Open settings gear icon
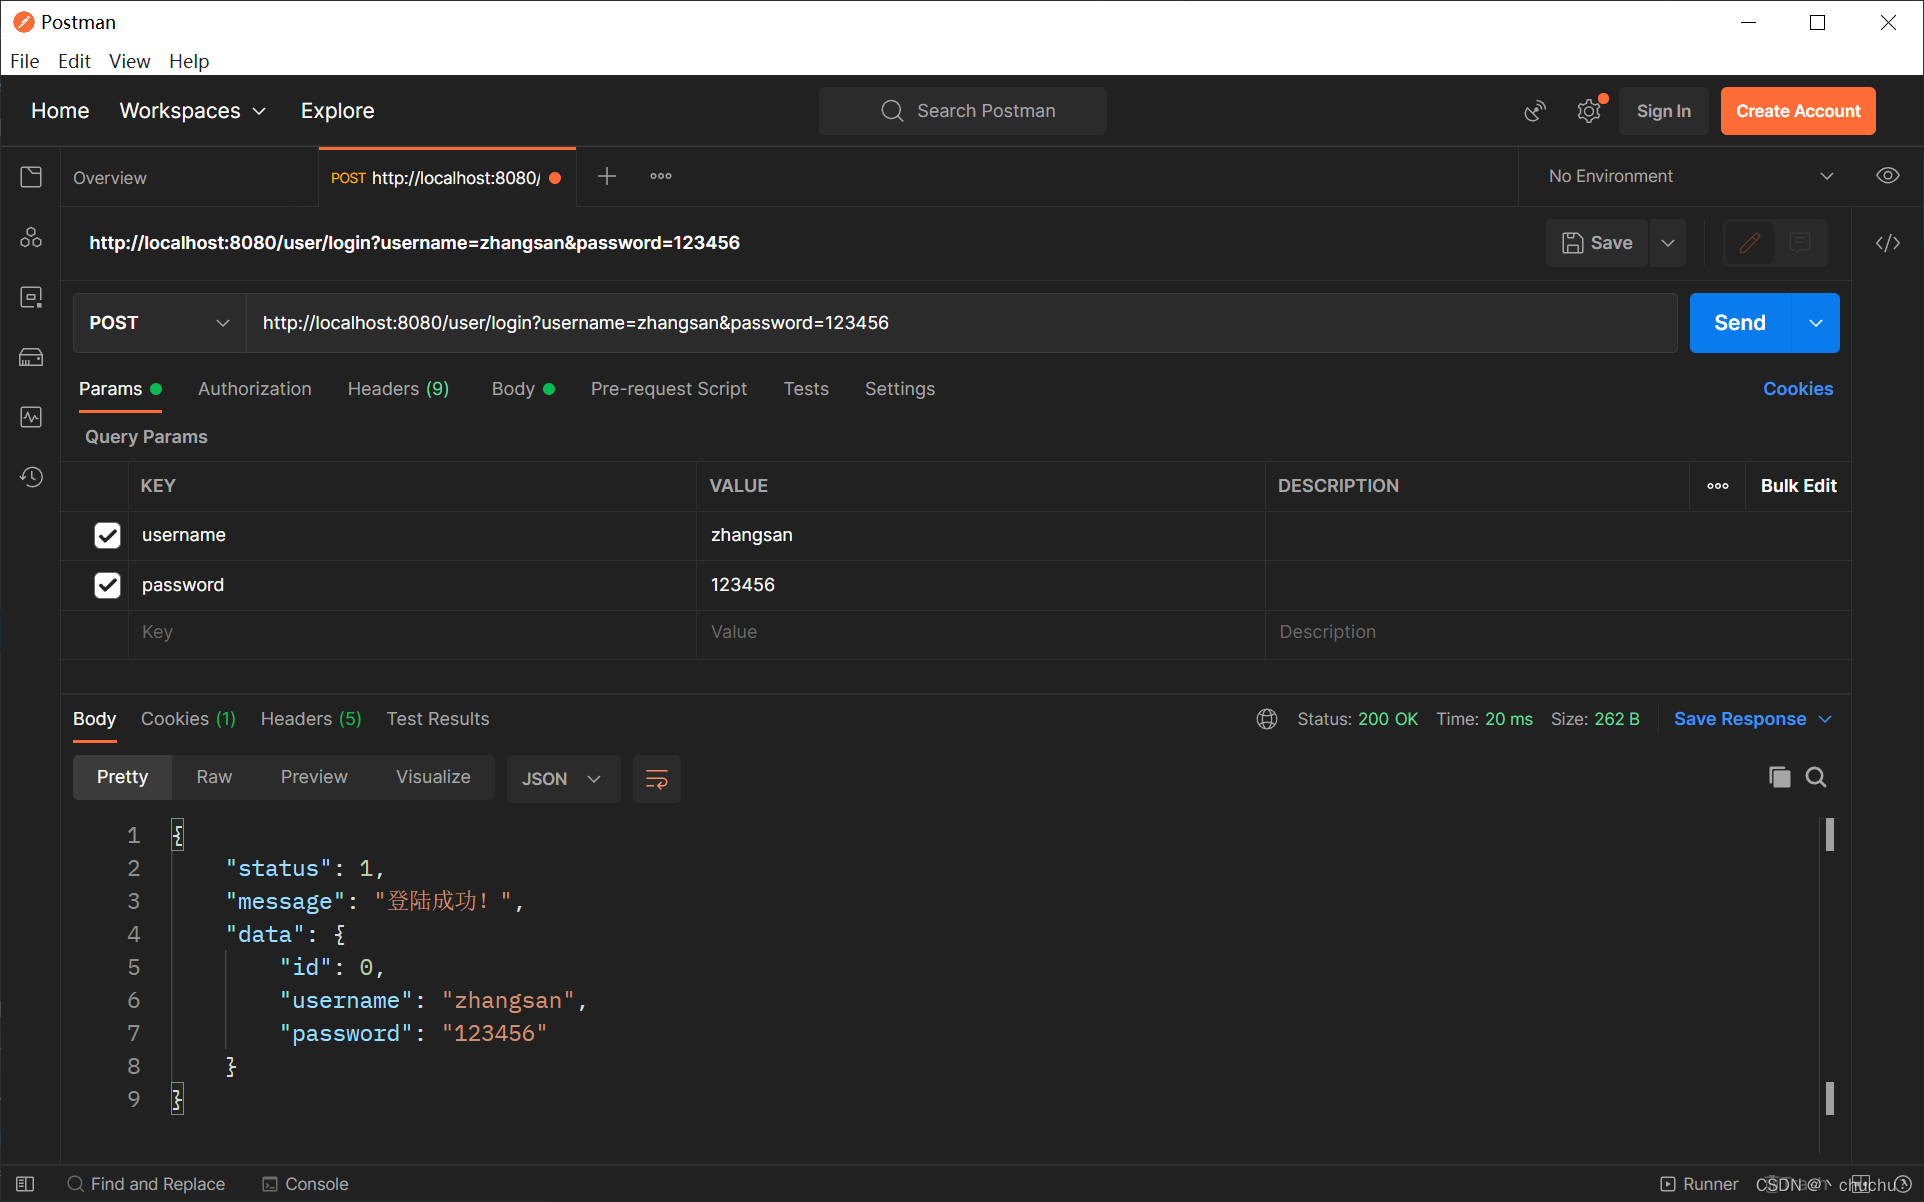1924x1202 pixels. [x=1588, y=111]
